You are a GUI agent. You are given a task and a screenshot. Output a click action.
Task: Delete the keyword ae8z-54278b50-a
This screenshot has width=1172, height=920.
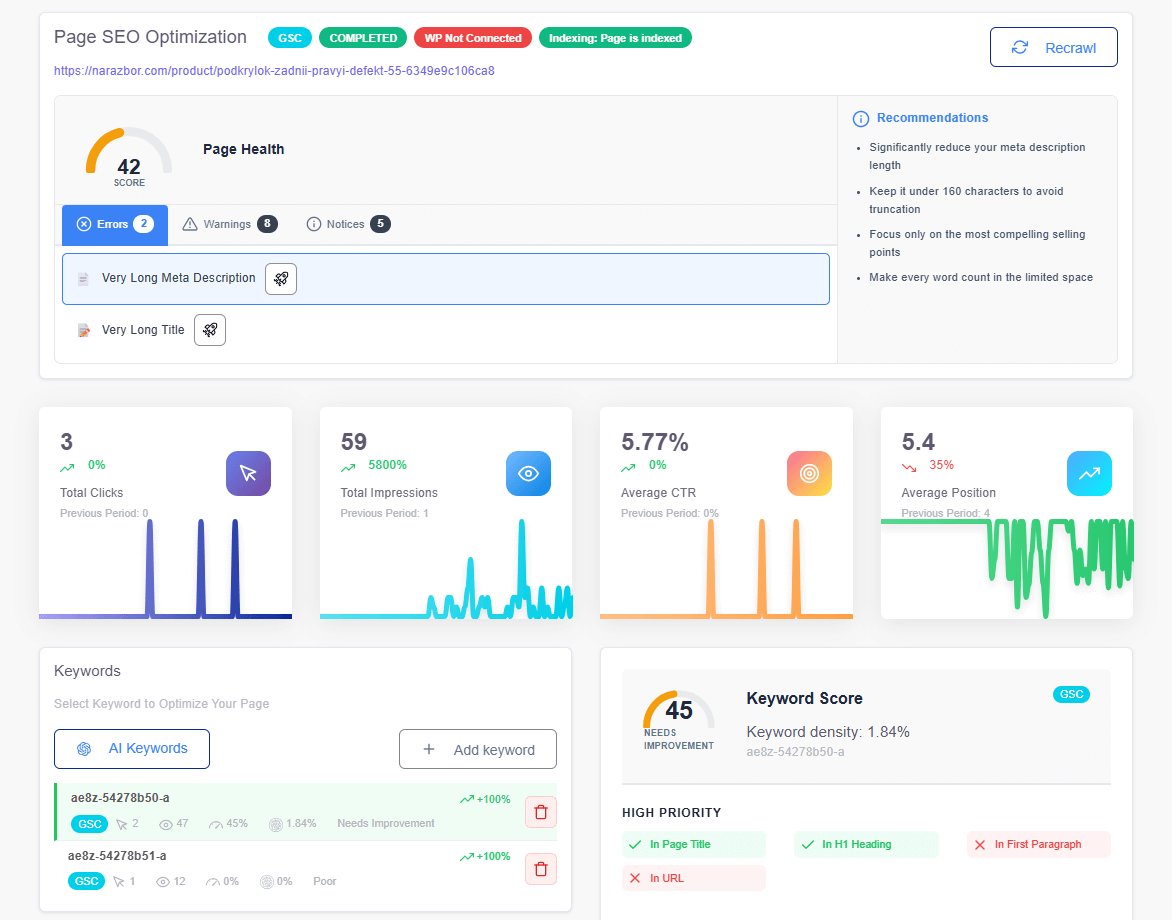(540, 811)
